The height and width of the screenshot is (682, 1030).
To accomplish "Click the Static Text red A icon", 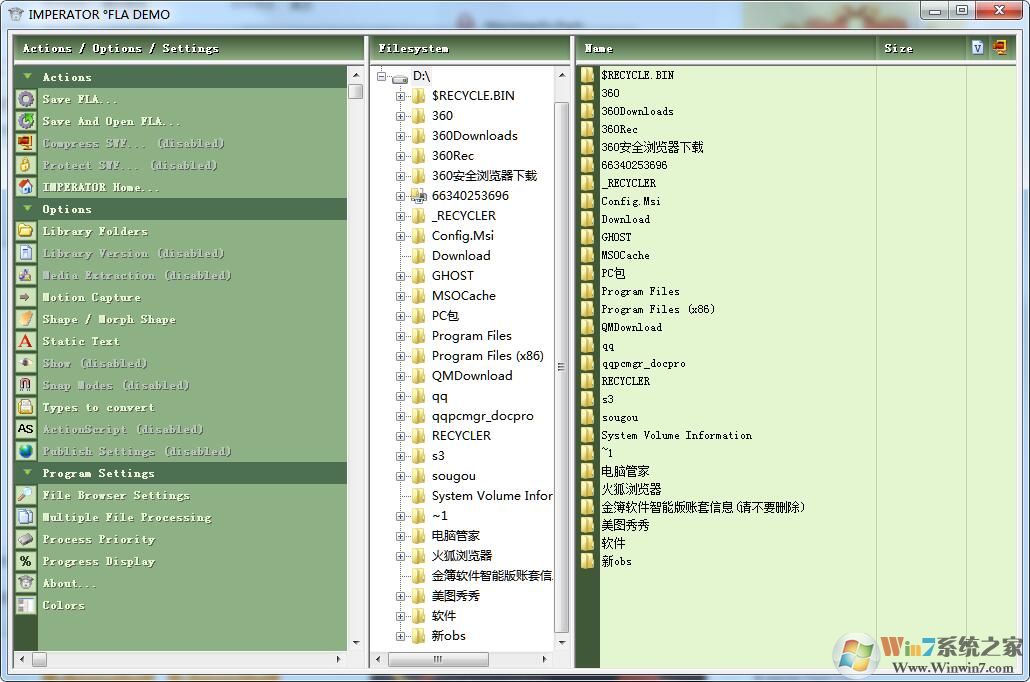I will [27, 341].
